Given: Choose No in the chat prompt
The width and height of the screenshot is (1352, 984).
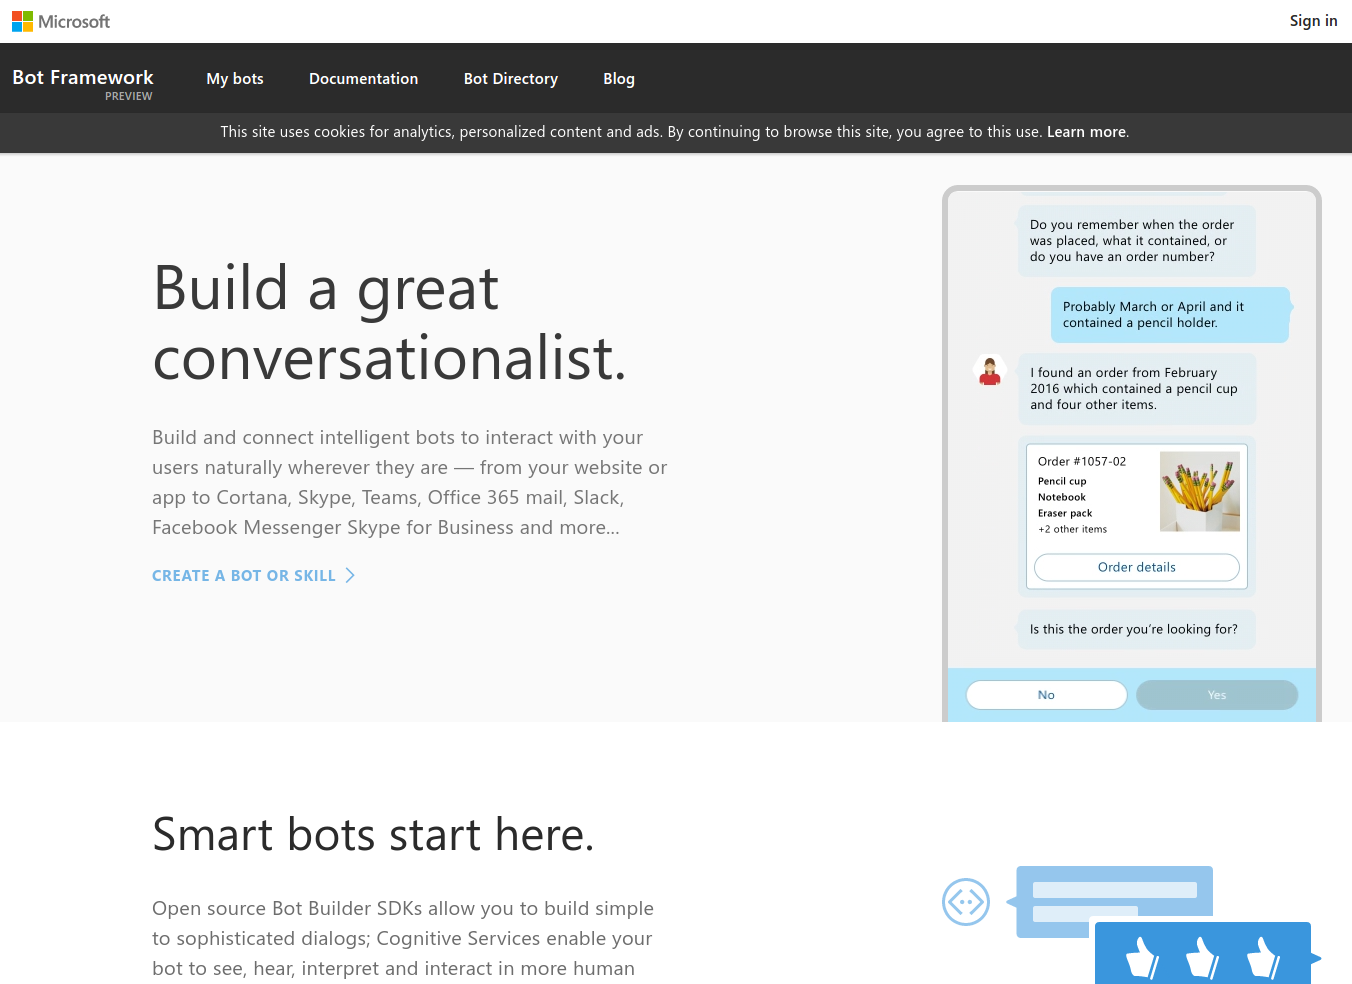Looking at the screenshot, I should pyautogui.click(x=1046, y=695).
